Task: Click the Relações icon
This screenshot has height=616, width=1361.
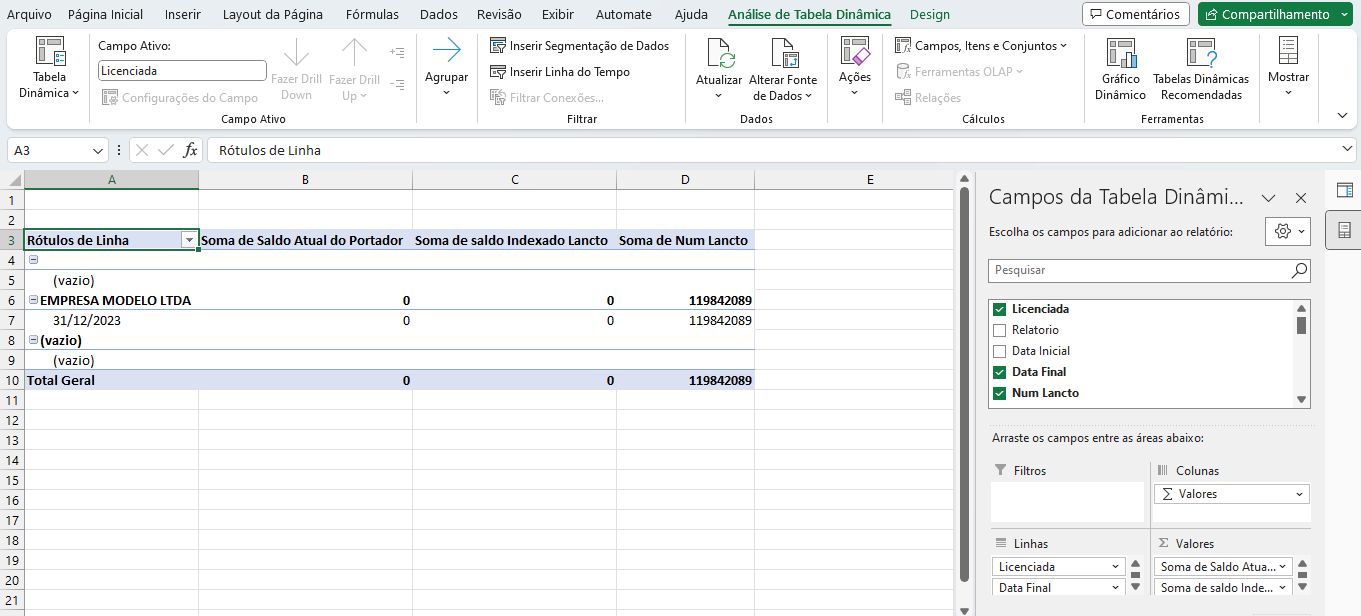Action: coord(903,98)
